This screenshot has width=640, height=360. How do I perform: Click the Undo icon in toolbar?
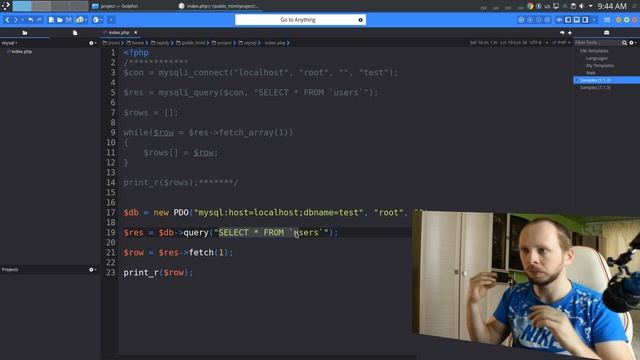pos(30,20)
